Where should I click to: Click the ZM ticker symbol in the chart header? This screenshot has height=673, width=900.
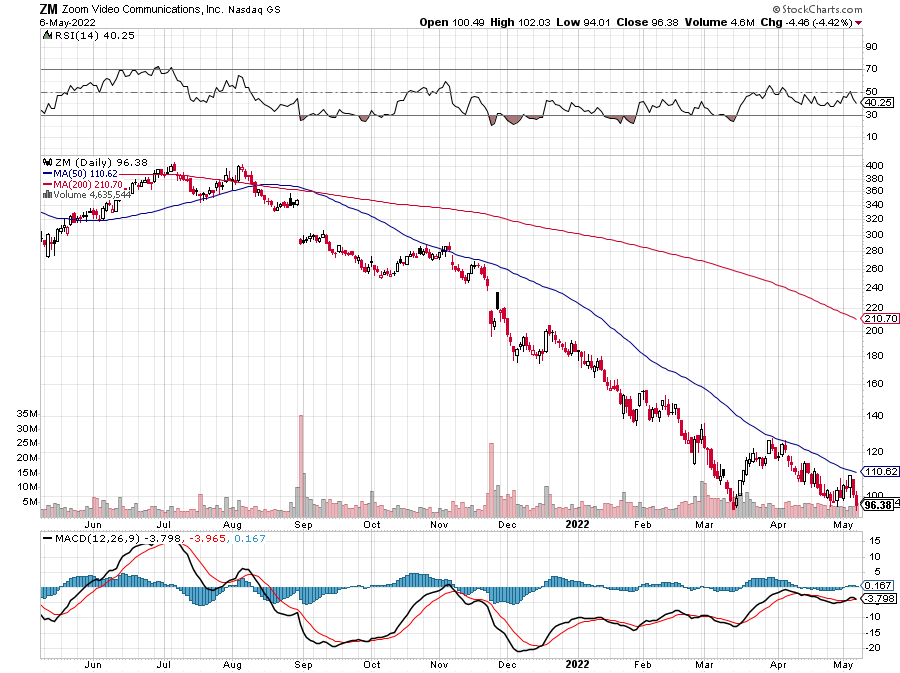tap(48, 9)
